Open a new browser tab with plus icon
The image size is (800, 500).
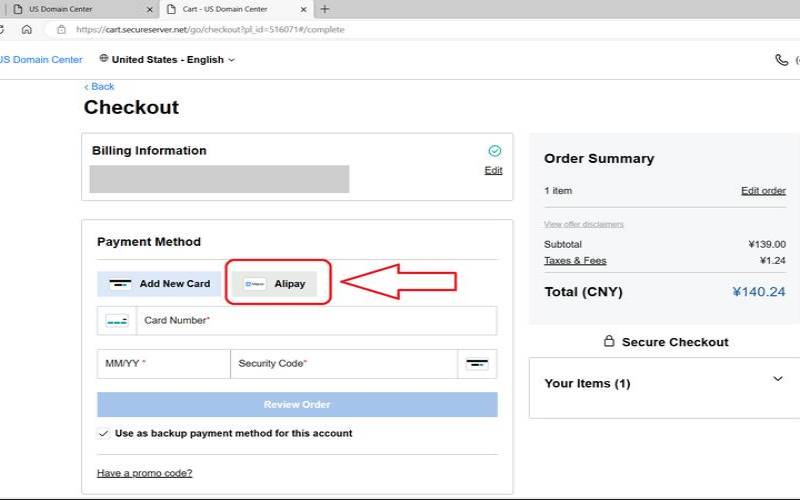pos(324,9)
